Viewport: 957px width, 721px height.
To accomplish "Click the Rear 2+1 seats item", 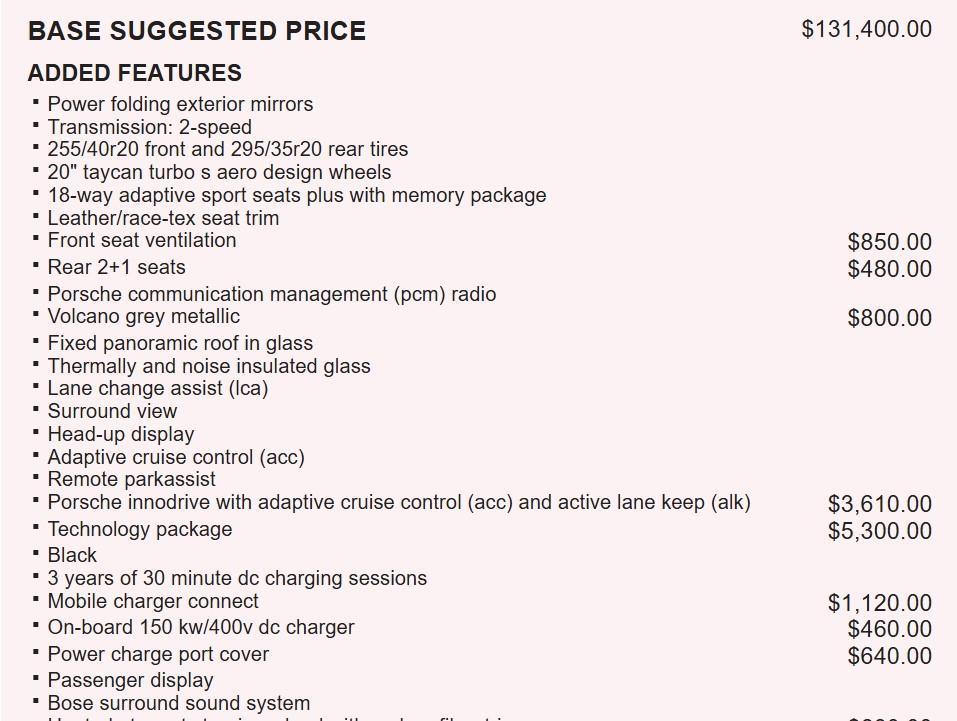I will point(116,267).
